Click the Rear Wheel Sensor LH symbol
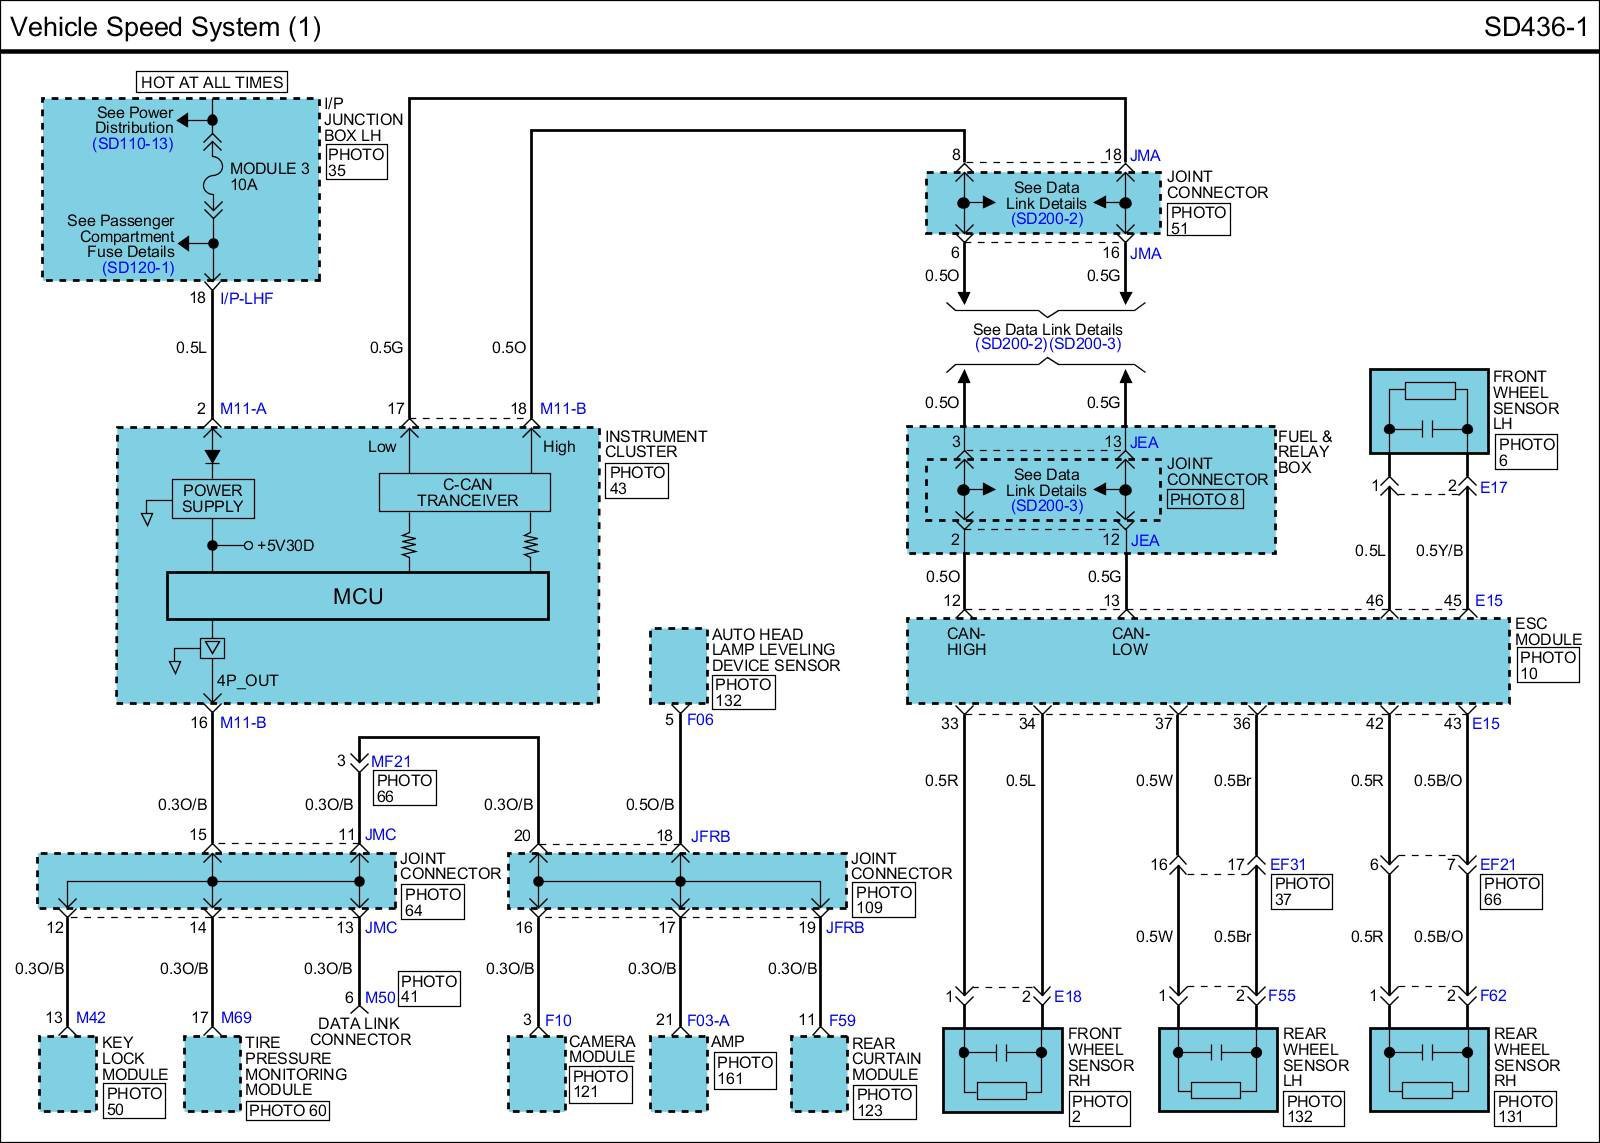 point(1217,1070)
